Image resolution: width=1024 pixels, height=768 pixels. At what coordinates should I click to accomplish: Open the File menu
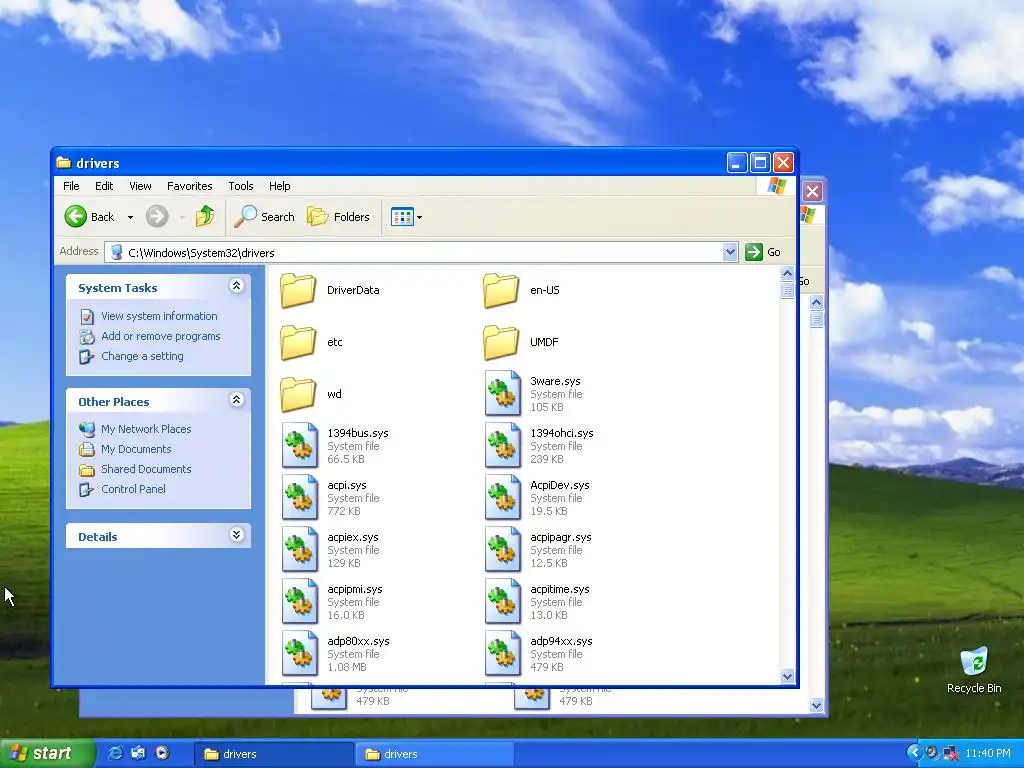(71, 186)
